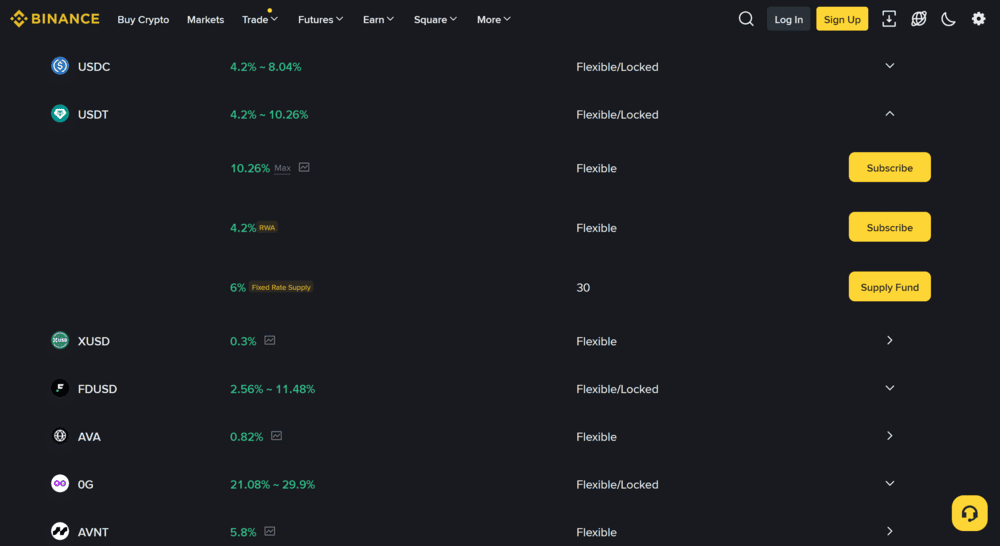Go to Buy Crypto

click(143, 20)
